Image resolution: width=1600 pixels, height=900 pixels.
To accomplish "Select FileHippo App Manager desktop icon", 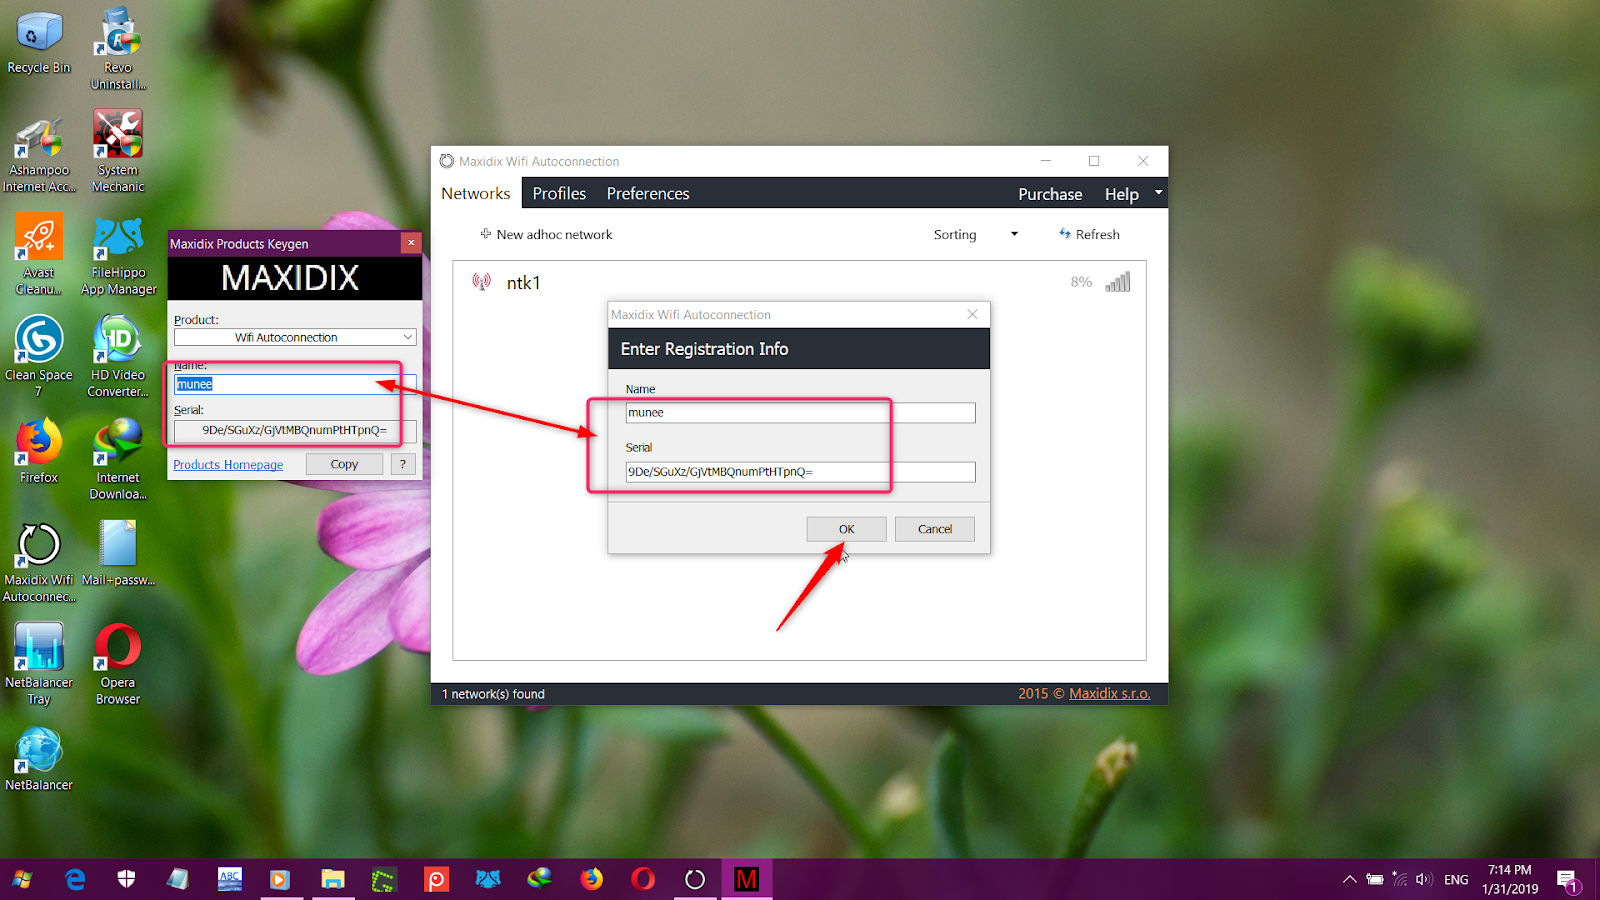I will click(118, 256).
